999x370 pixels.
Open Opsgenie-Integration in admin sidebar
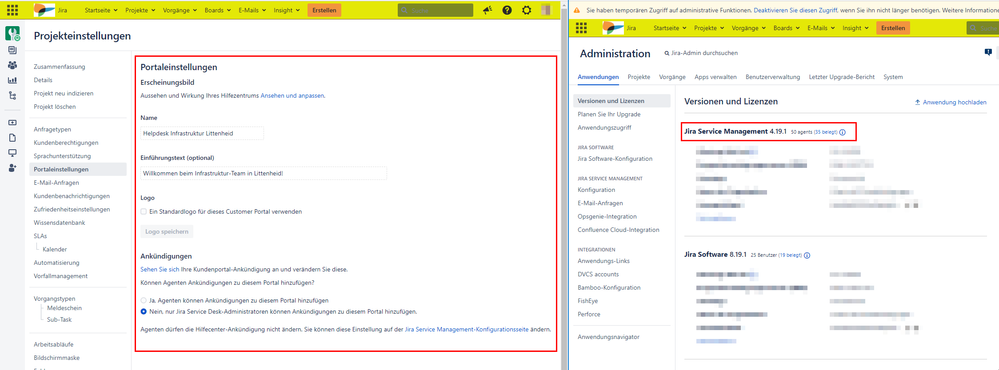click(607, 217)
